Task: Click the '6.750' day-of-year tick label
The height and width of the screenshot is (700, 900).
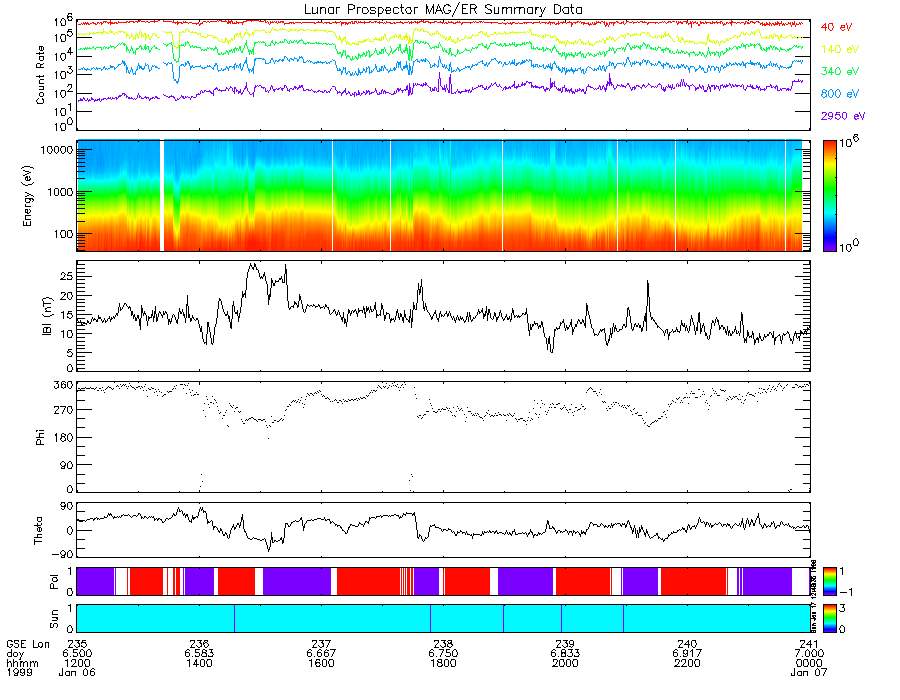Action: [443, 654]
